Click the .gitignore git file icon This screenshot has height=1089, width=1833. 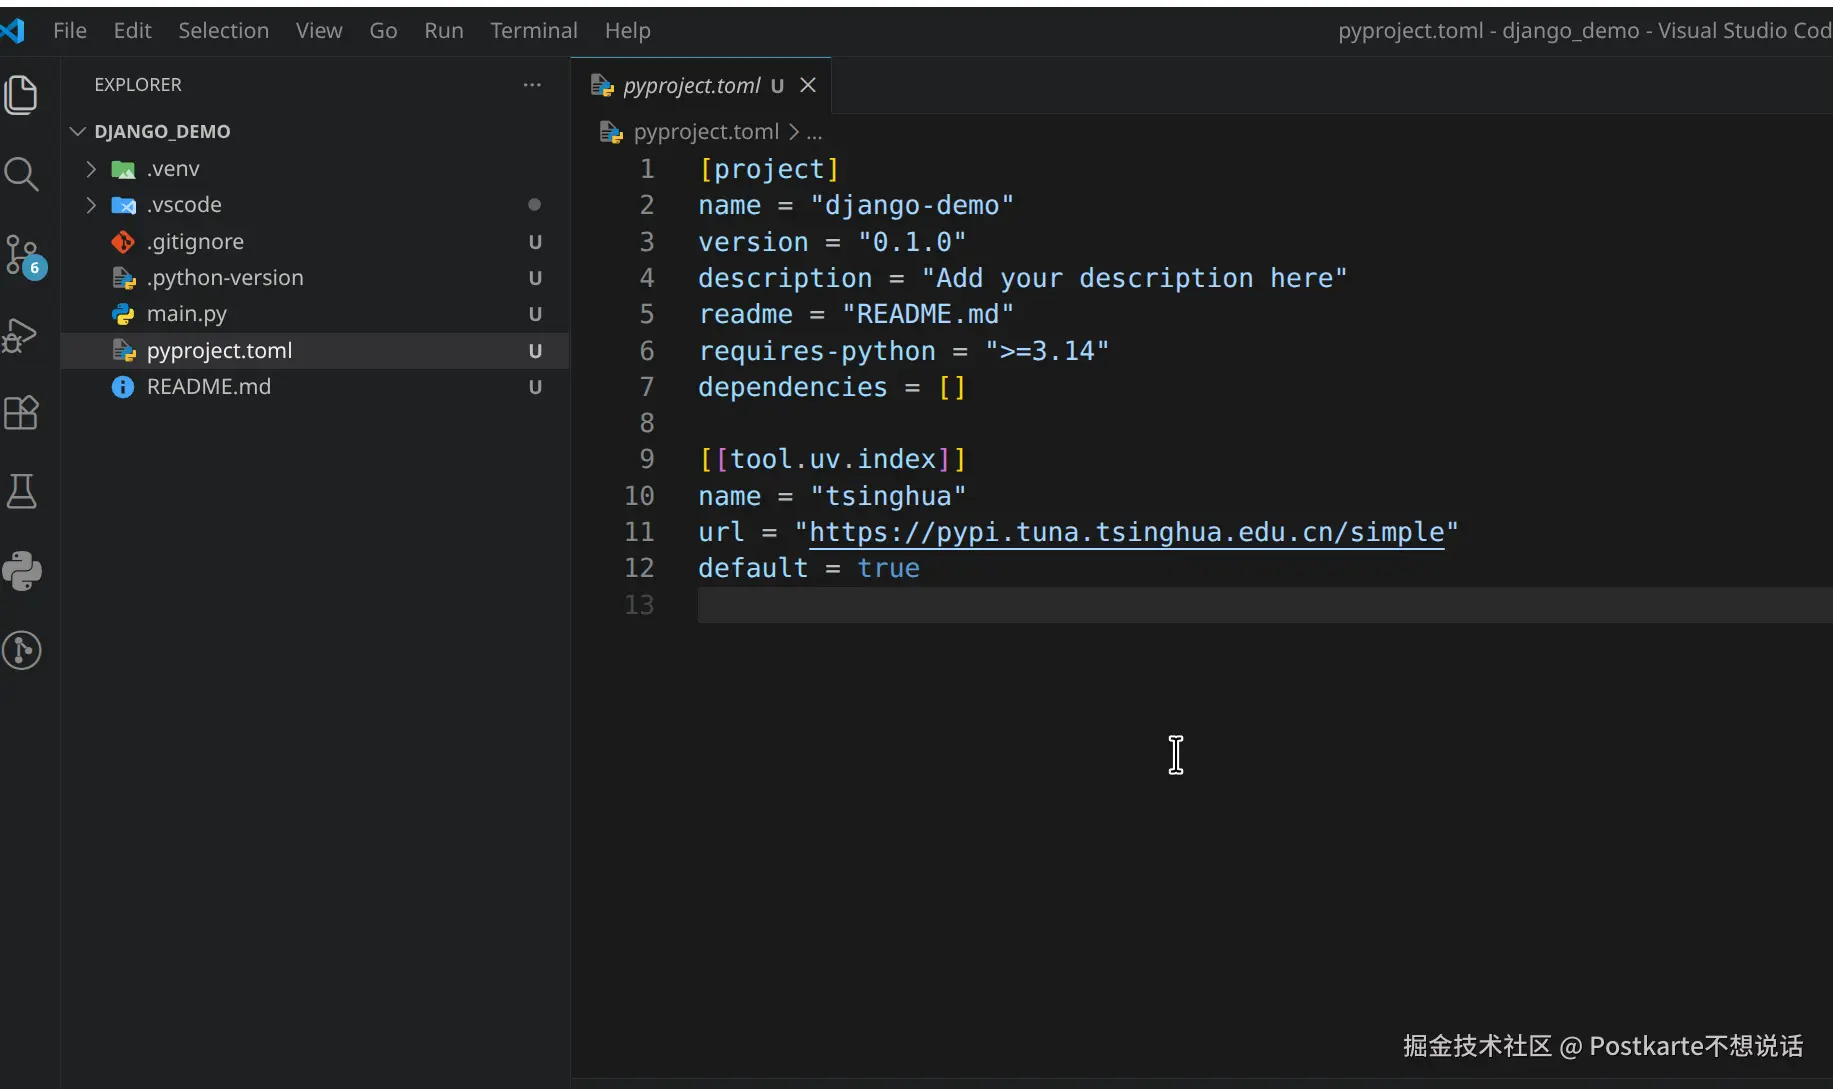(123, 242)
